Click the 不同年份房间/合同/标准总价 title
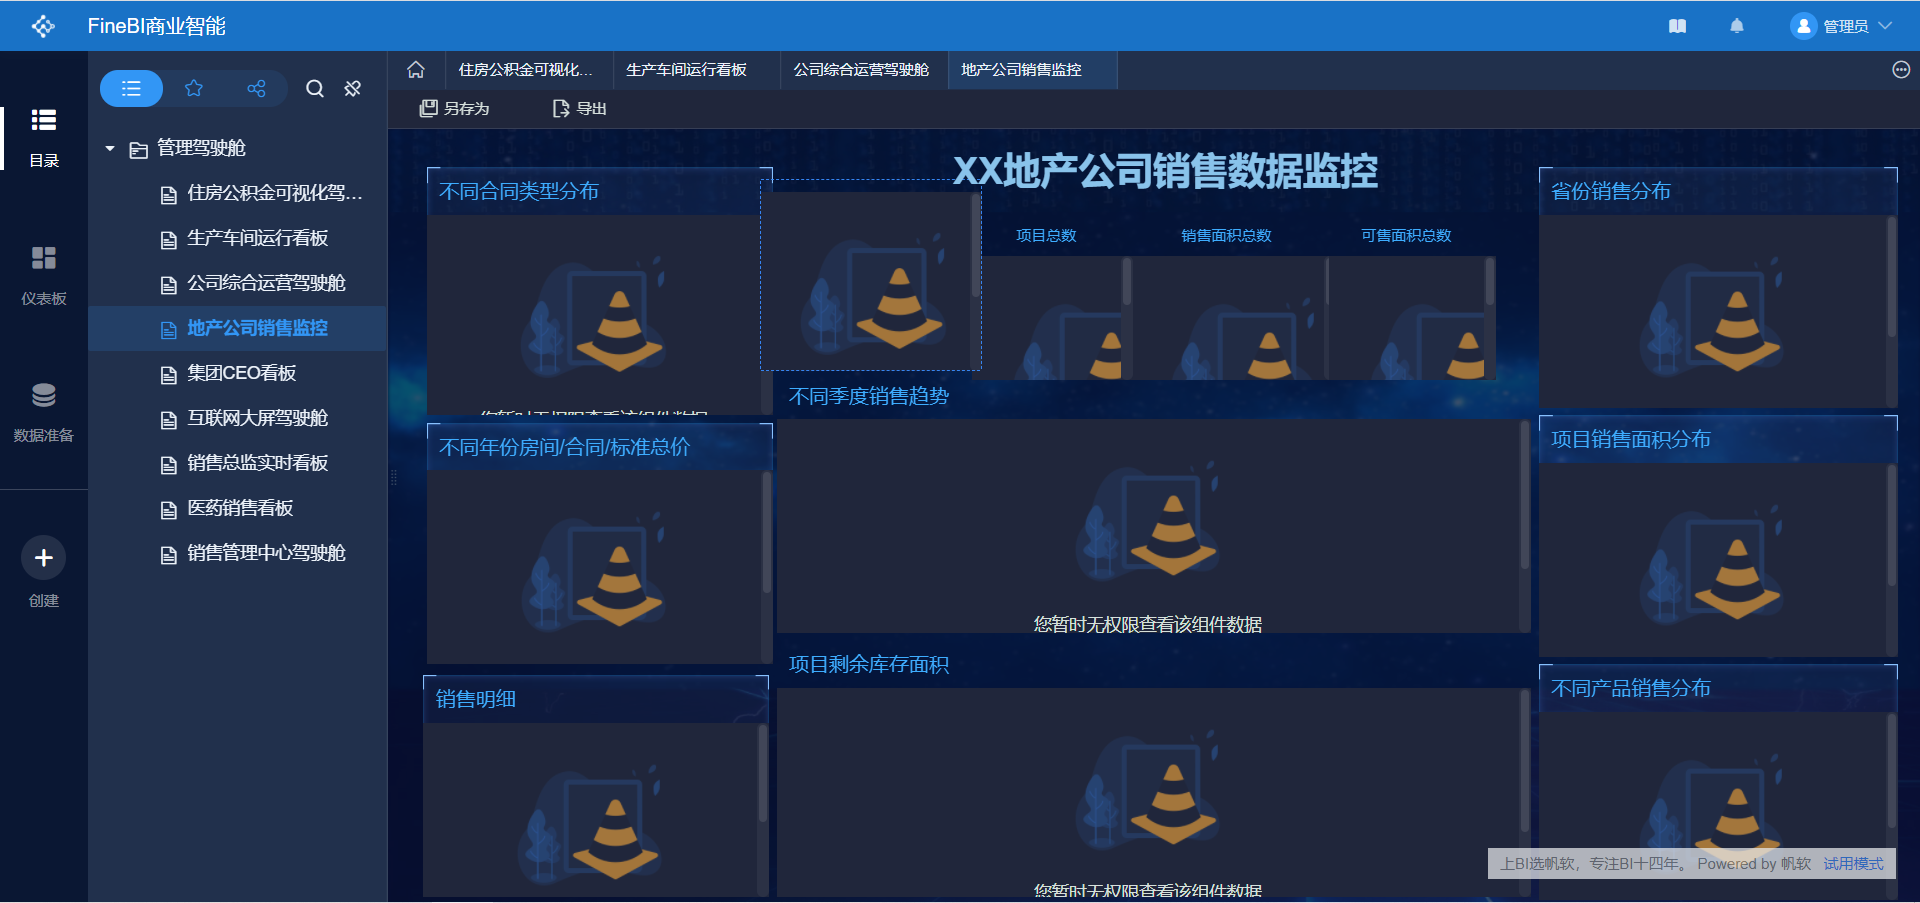 pyautogui.click(x=564, y=447)
